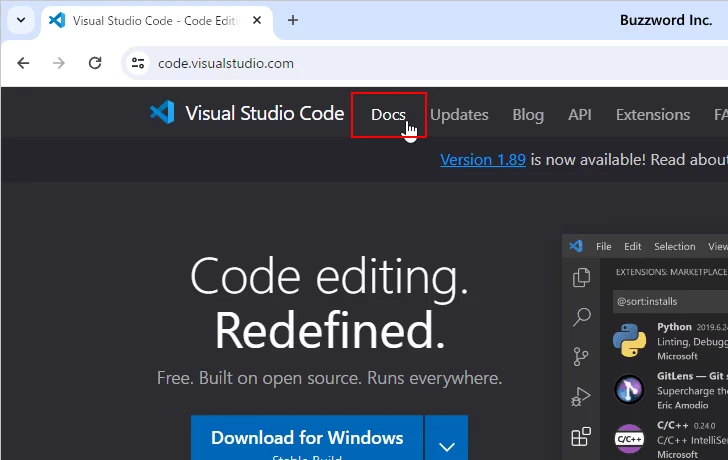Click the Python extension icon
Viewport: 728px width, 460px height.
629,340
